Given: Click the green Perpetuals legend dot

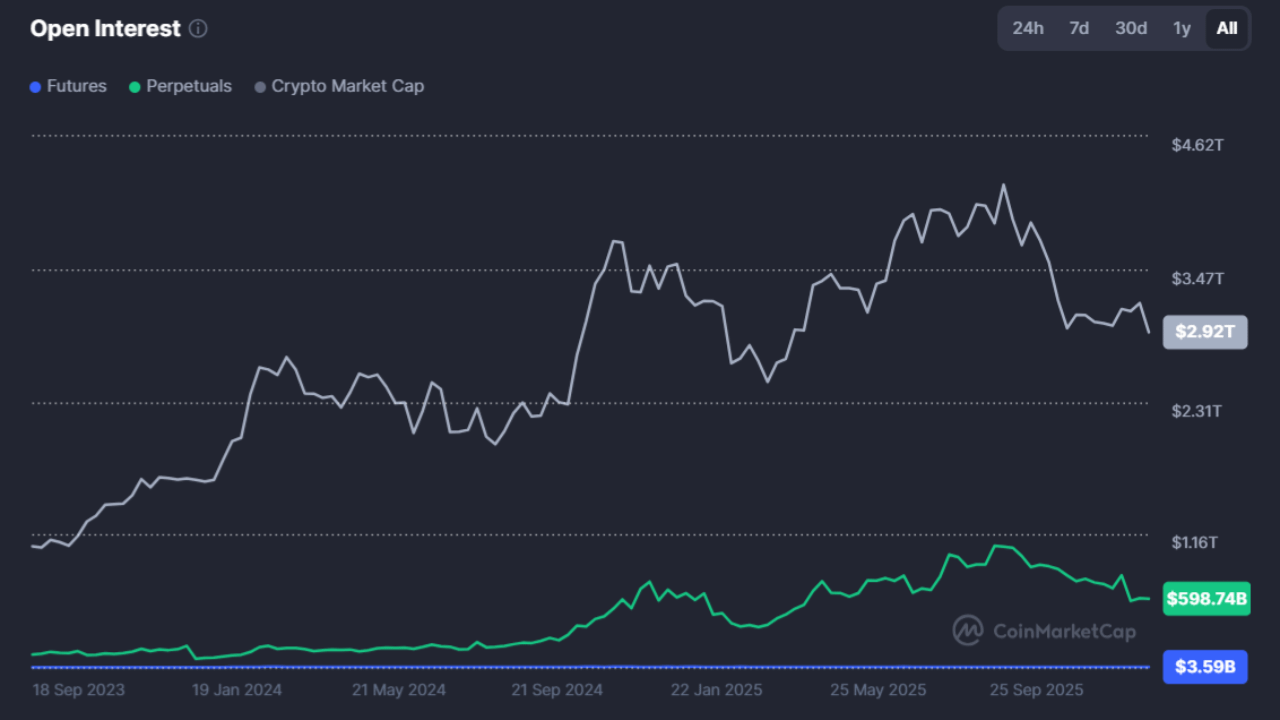Looking at the screenshot, I should tap(135, 87).
